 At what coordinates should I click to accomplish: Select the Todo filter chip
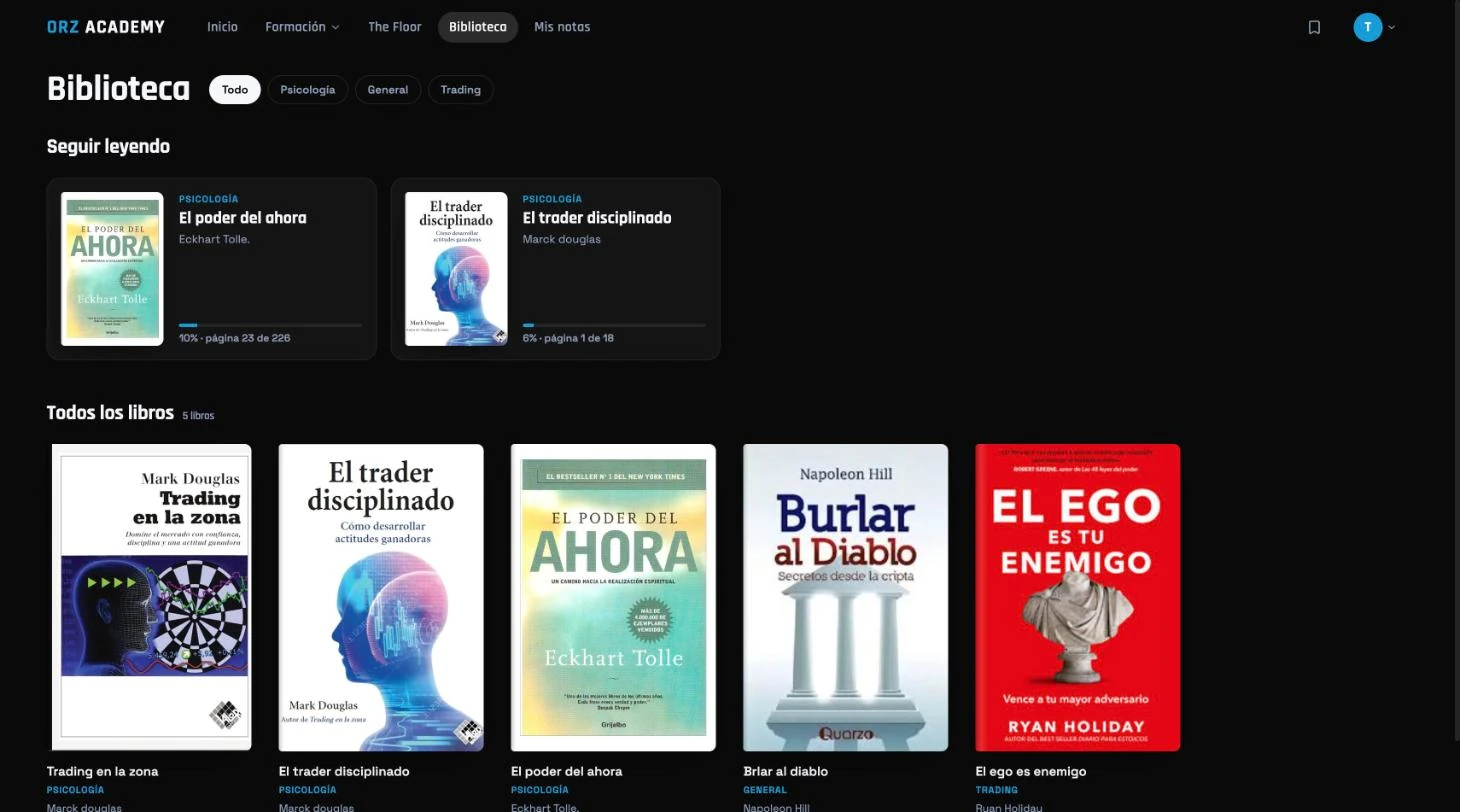pos(235,89)
